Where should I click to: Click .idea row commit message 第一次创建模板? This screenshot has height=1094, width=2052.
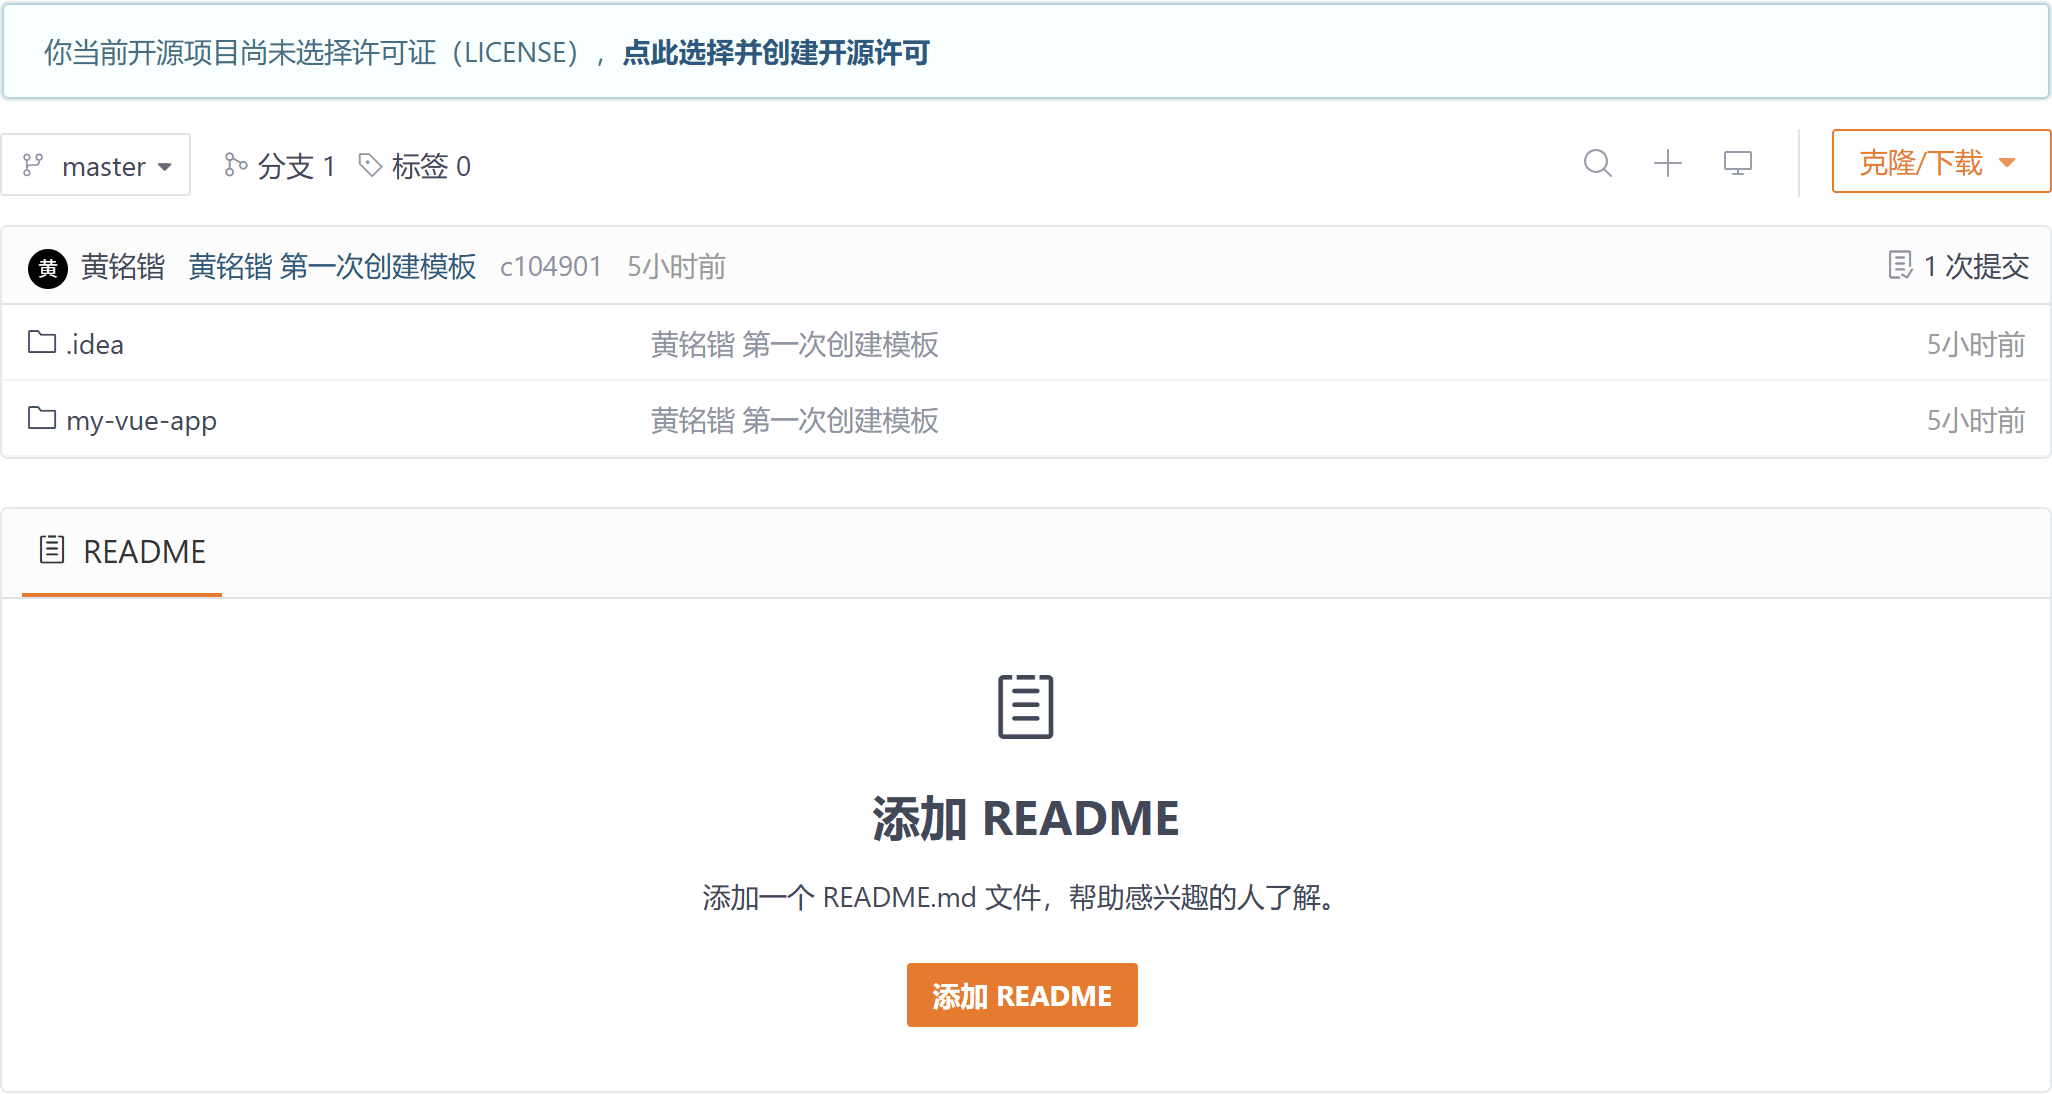(794, 345)
